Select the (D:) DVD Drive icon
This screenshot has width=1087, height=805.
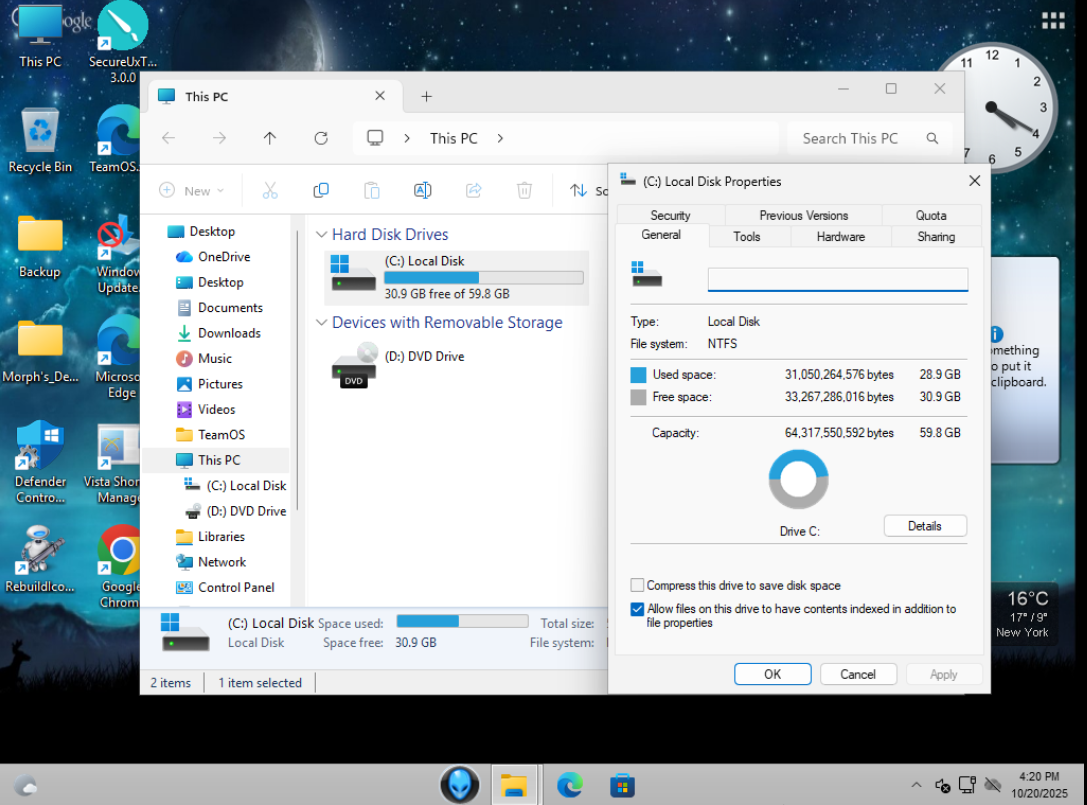(x=354, y=364)
